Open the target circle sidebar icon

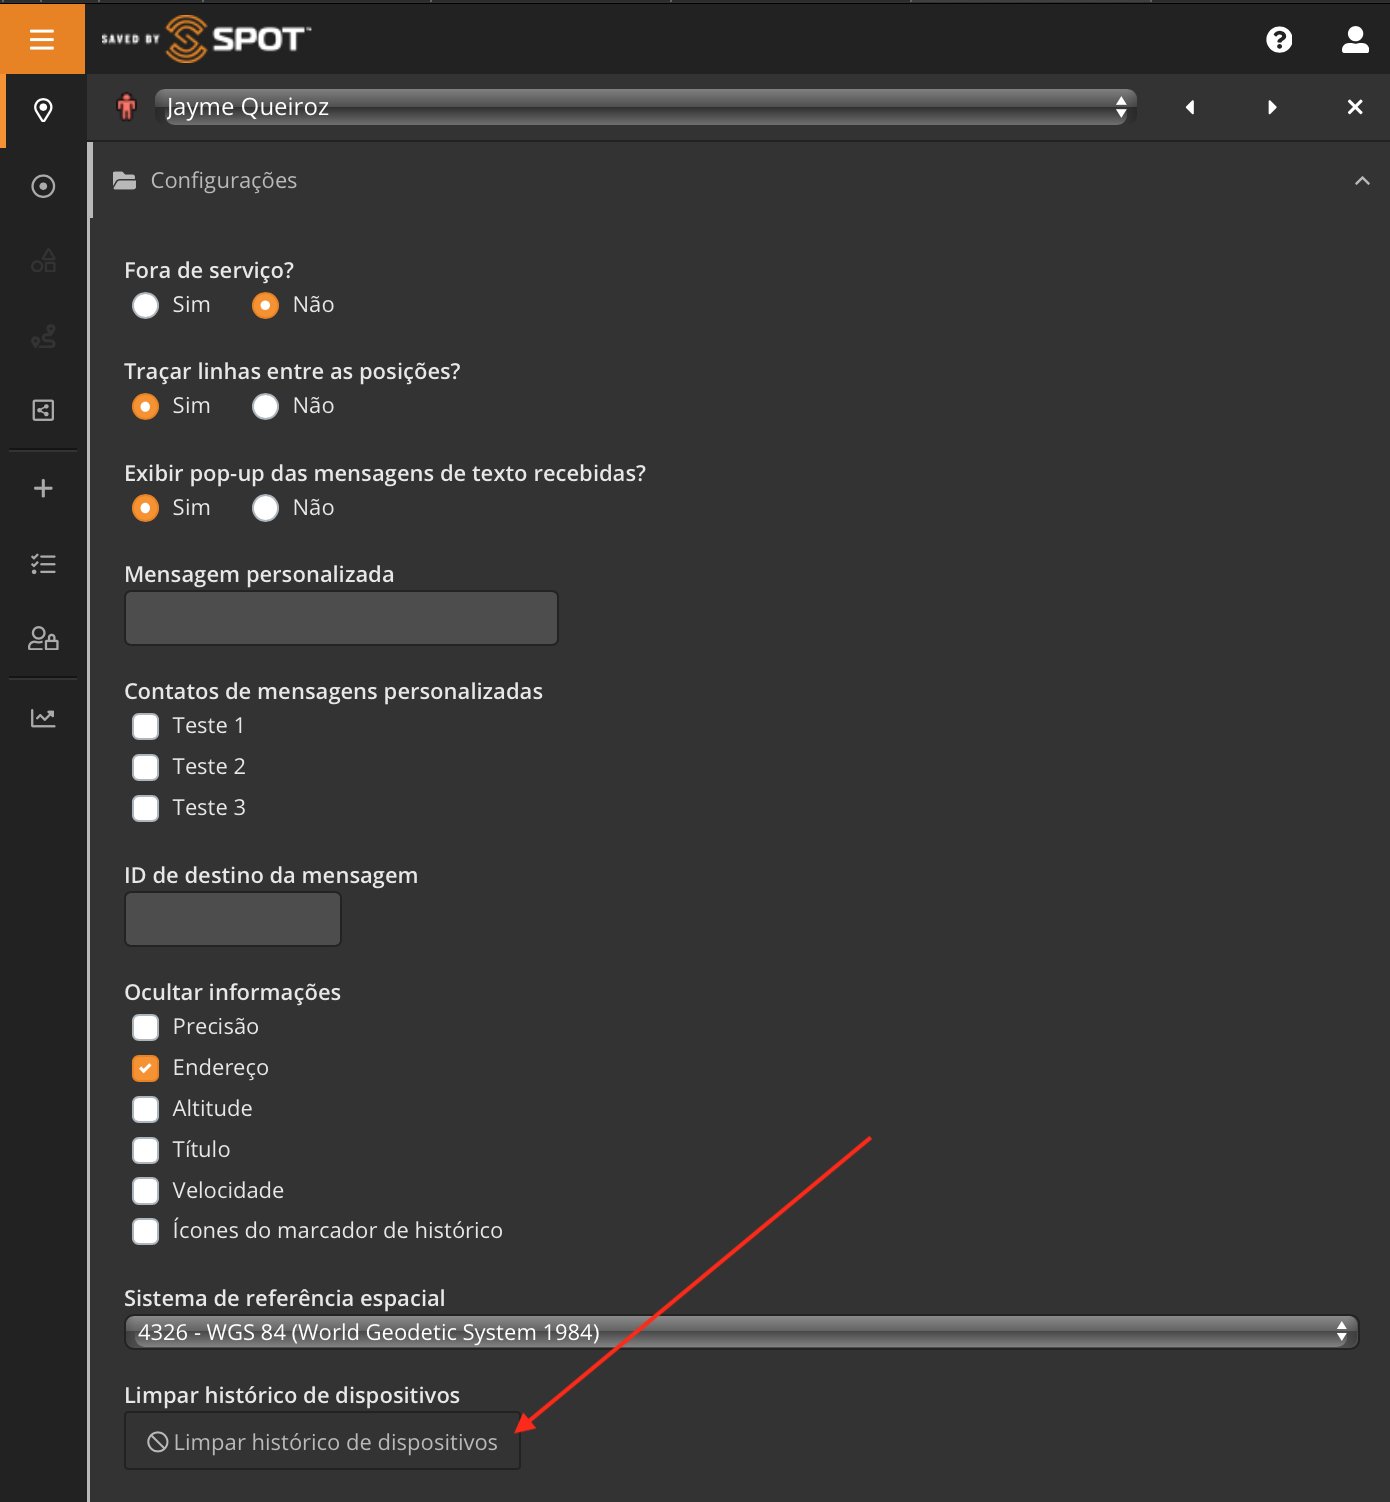43,186
